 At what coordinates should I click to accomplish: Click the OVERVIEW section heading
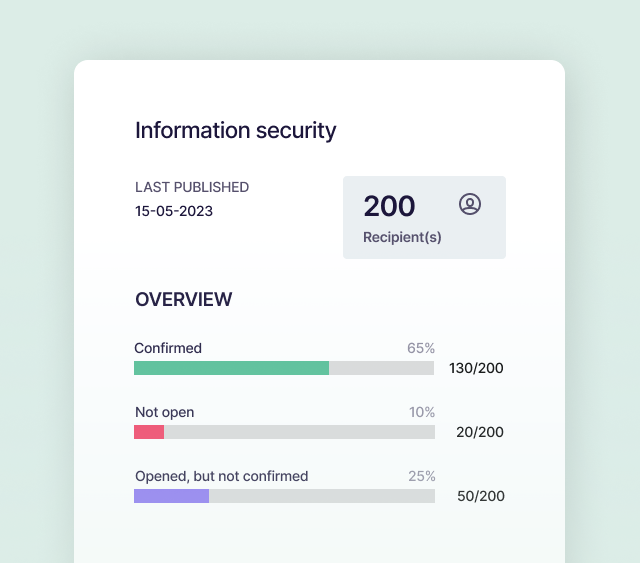pyautogui.click(x=184, y=299)
